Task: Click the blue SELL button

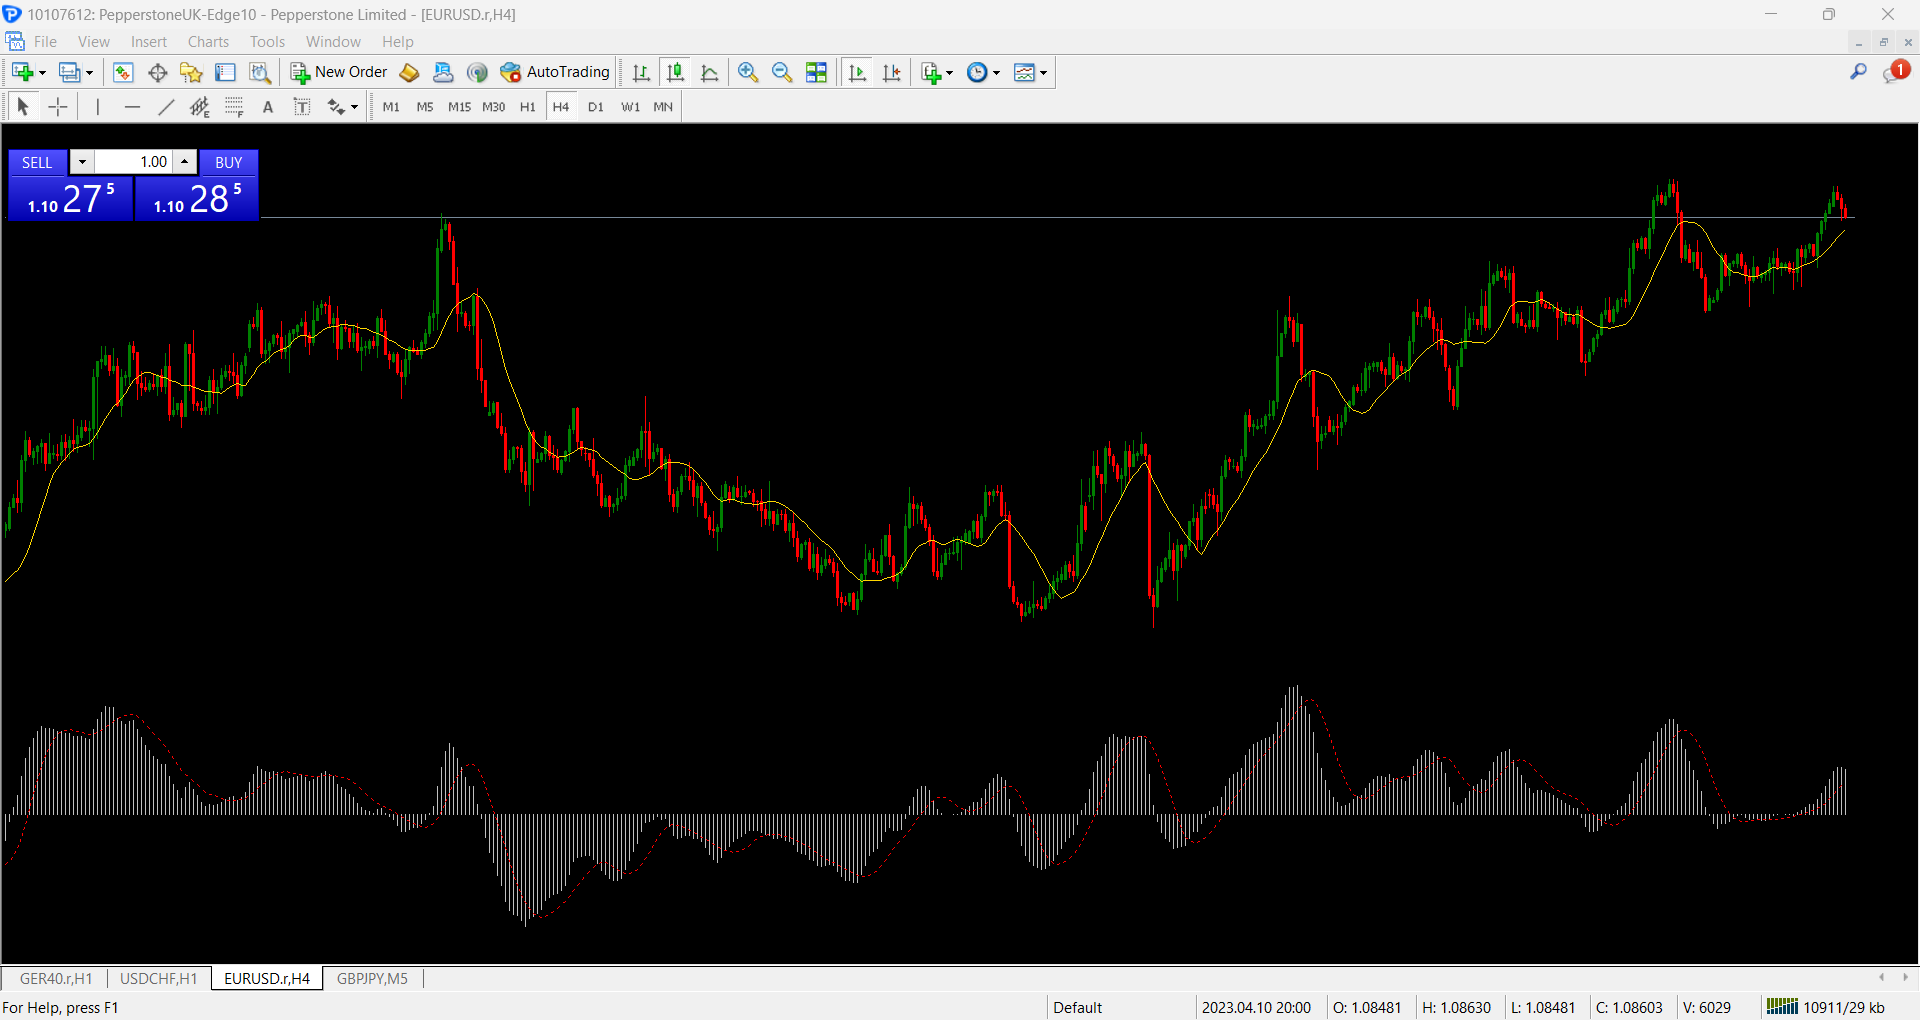Action: [x=37, y=162]
